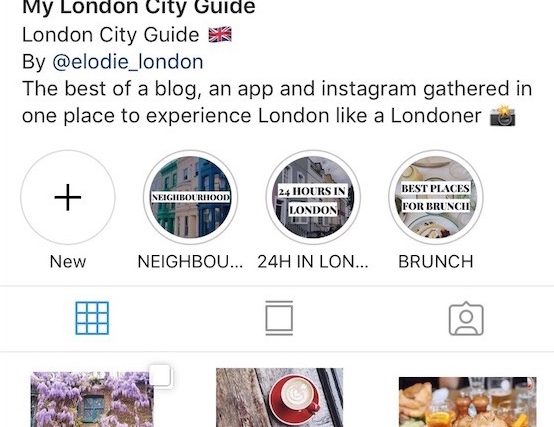The width and height of the screenshot is (554, 427).
Task: Tap the UK flag emoji in bio
Action: tap(220, 35)
